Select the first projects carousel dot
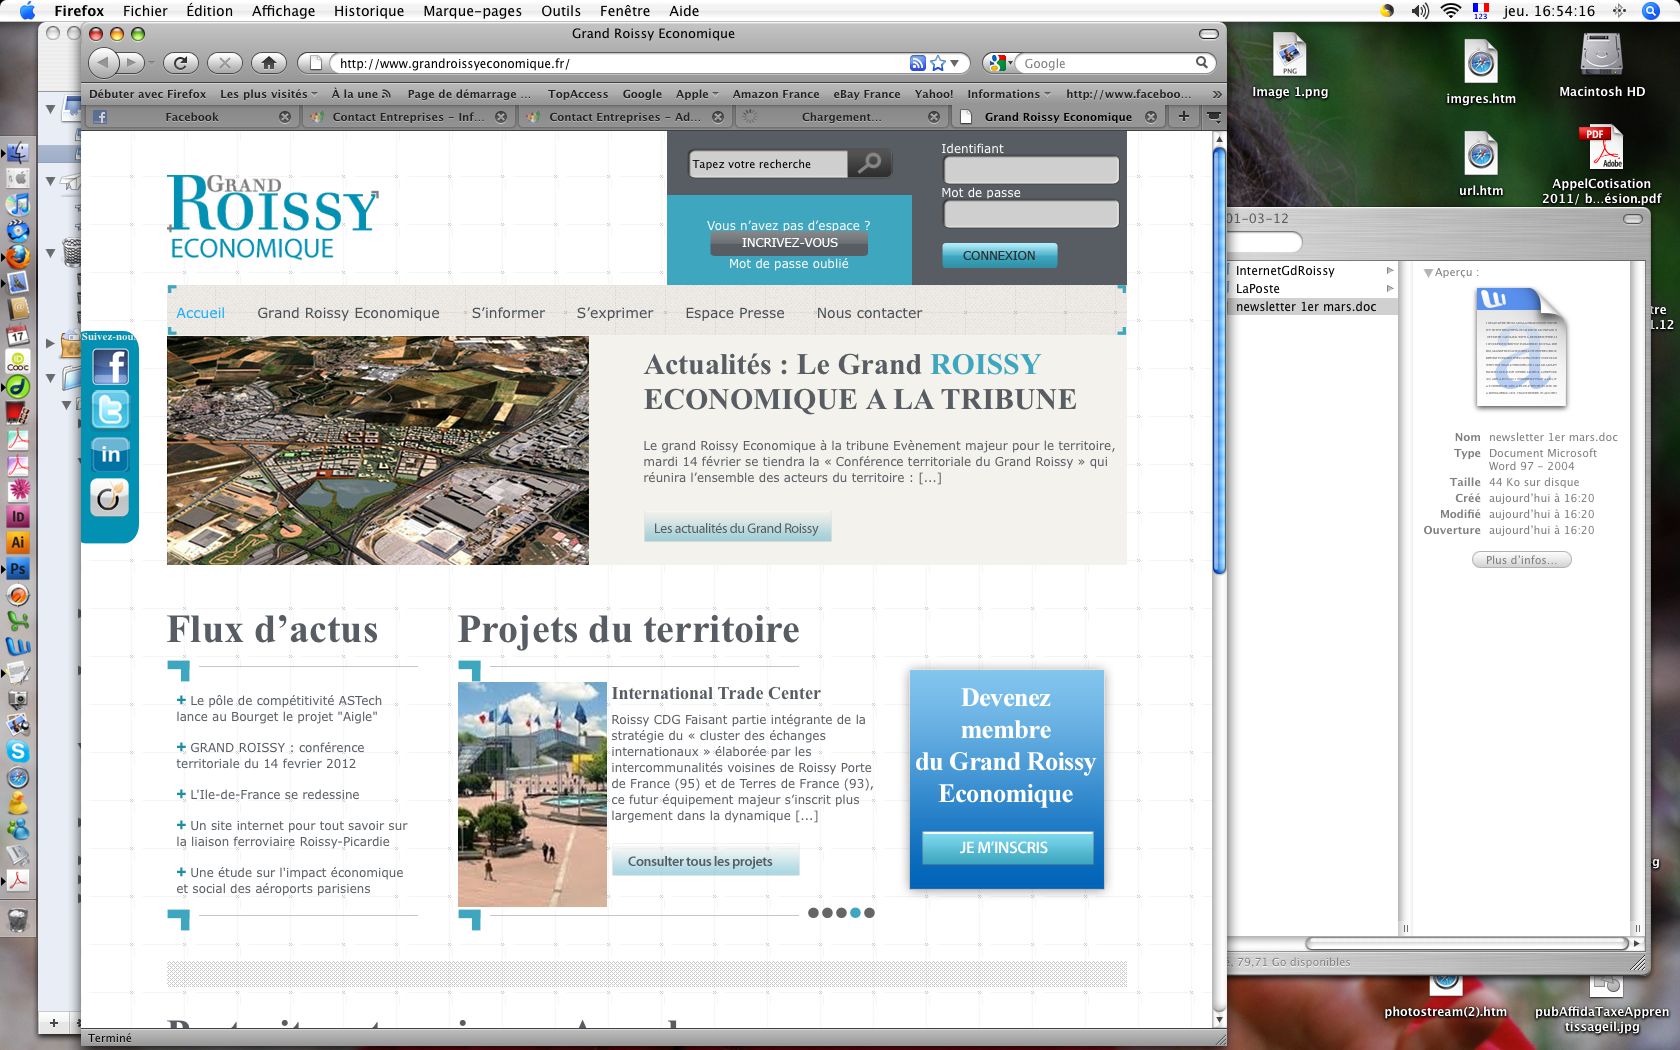Screen dimensions: 1680x1050 813,913
